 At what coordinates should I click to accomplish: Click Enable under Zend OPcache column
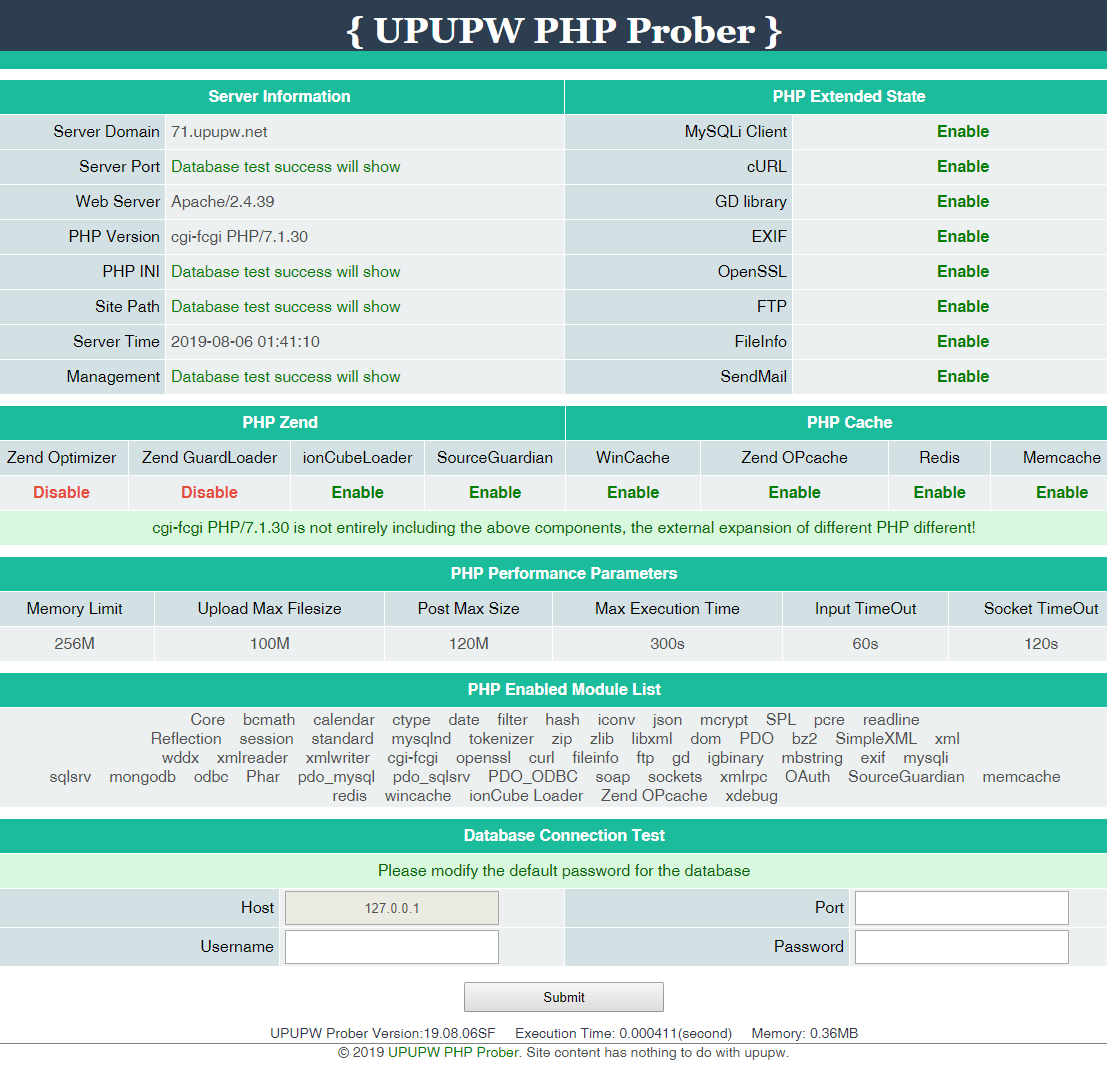[794, 493]
